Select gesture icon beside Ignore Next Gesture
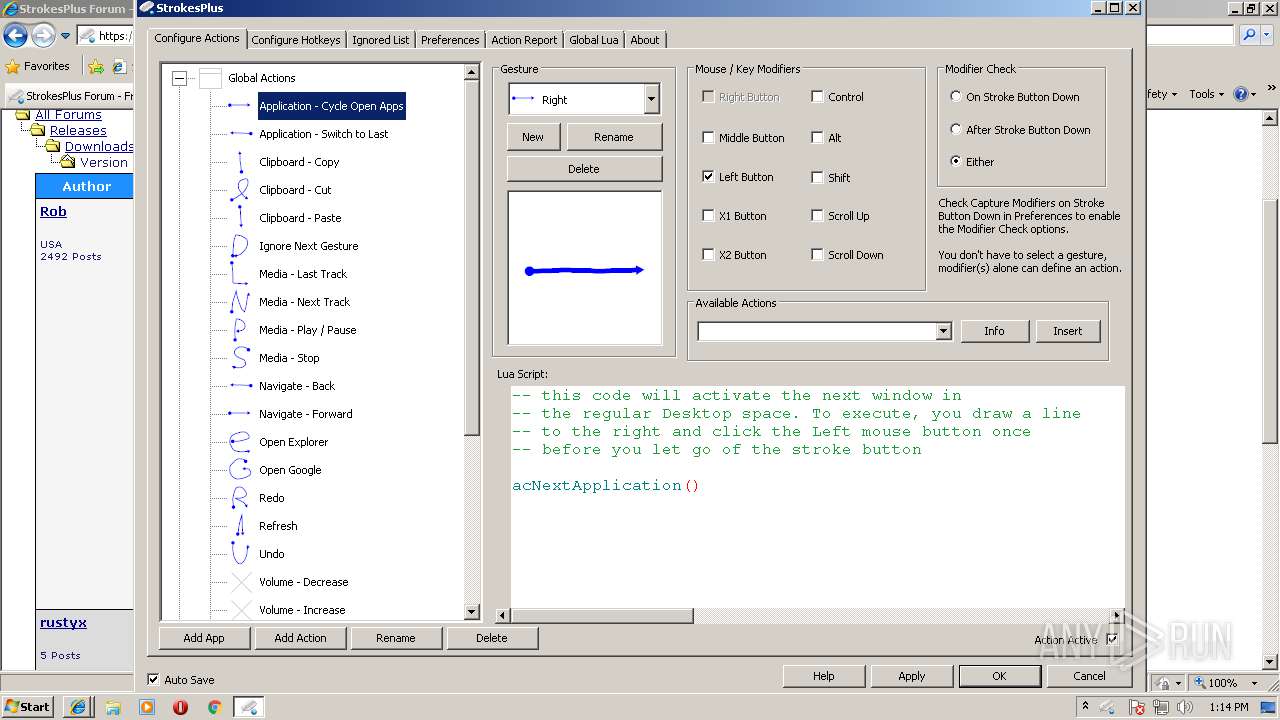Image resolution: width=1280 pixels, height=720 pixels. [240, 246]
